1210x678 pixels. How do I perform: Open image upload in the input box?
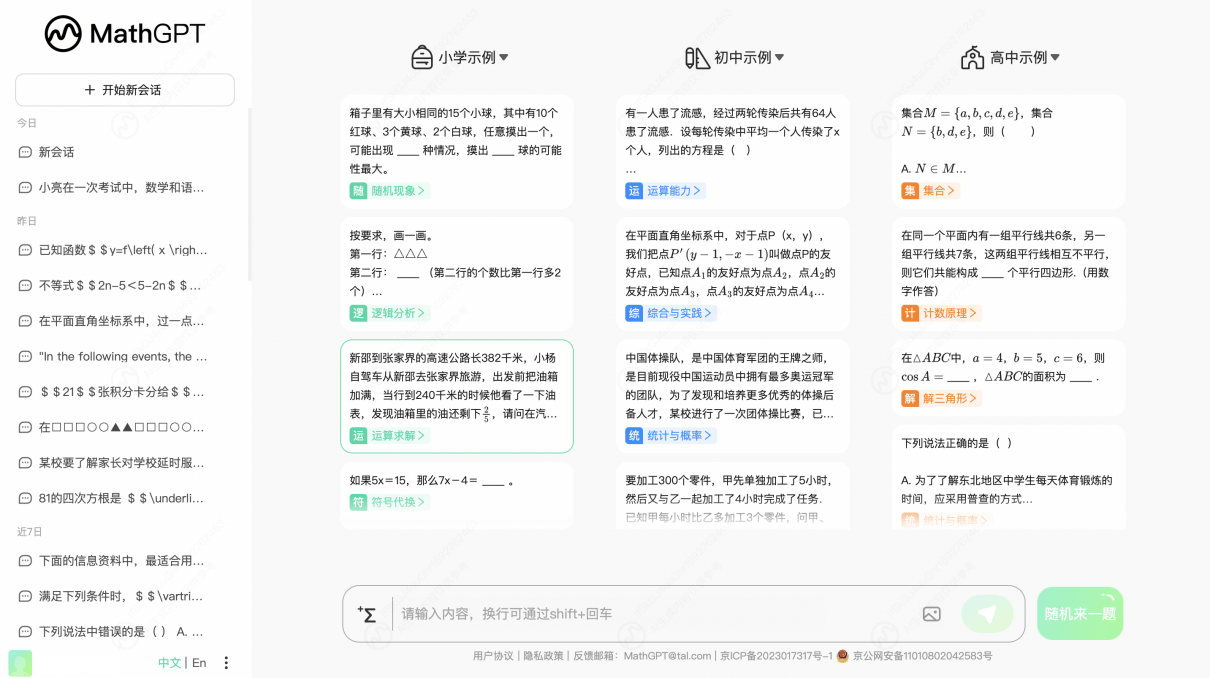coord(931,613)
